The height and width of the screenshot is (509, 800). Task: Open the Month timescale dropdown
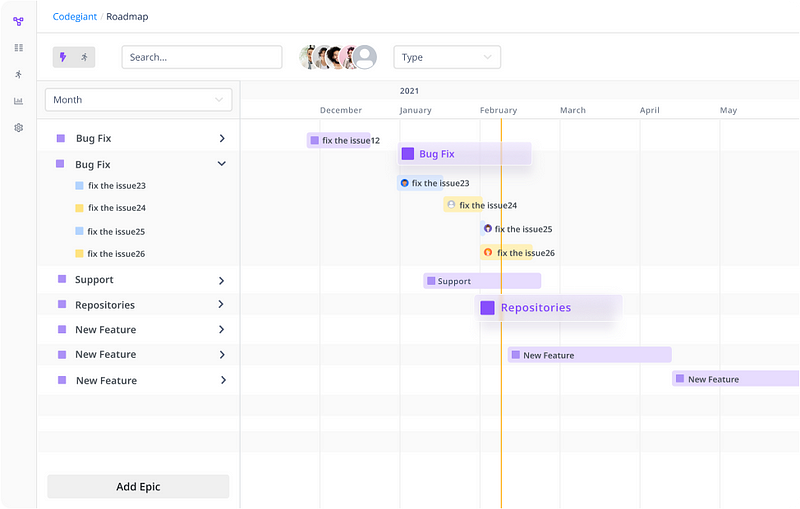138,99
